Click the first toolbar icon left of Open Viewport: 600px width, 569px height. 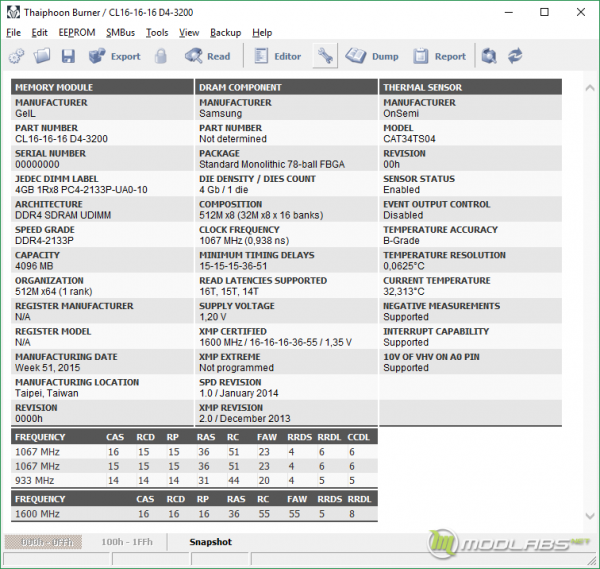(17, 57)
